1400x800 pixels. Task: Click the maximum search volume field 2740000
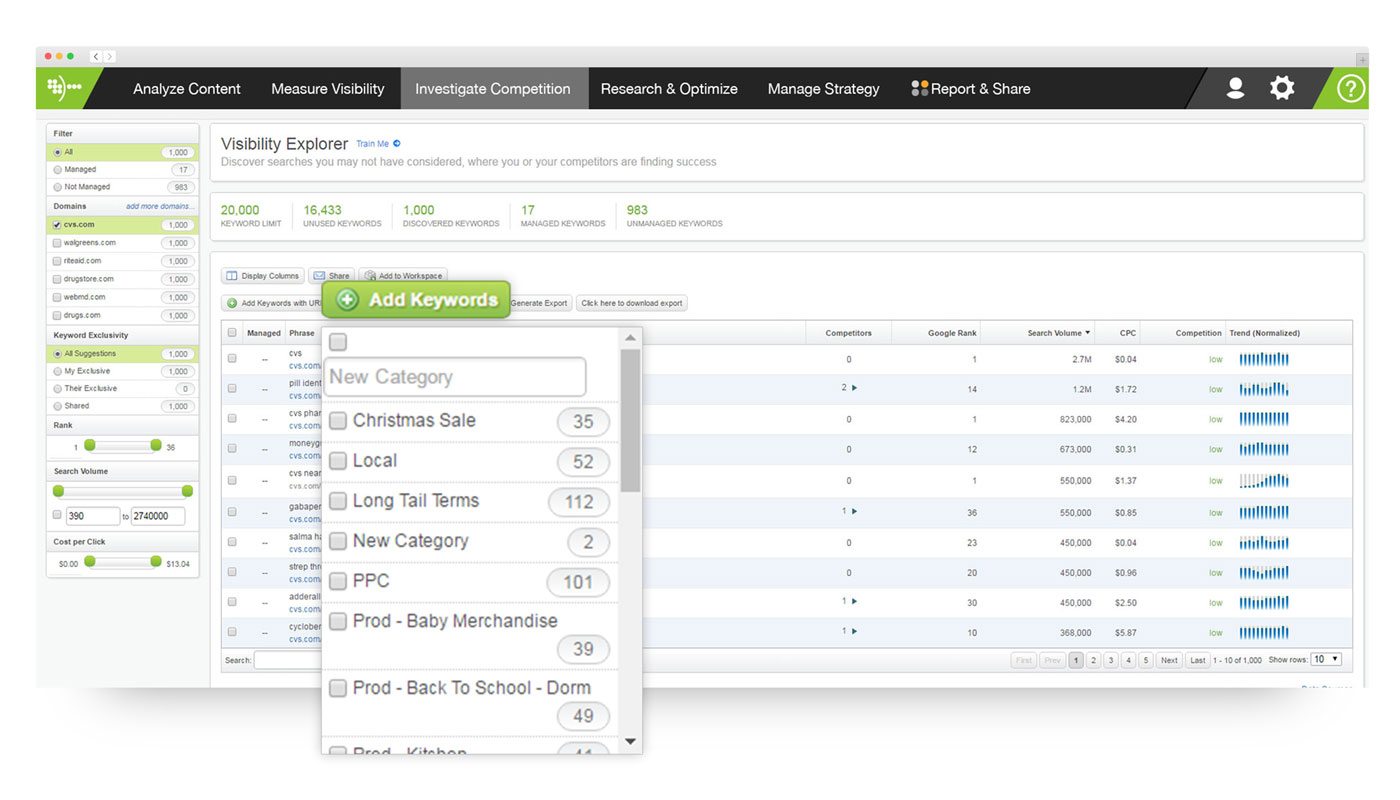click(x=158, y=516)
